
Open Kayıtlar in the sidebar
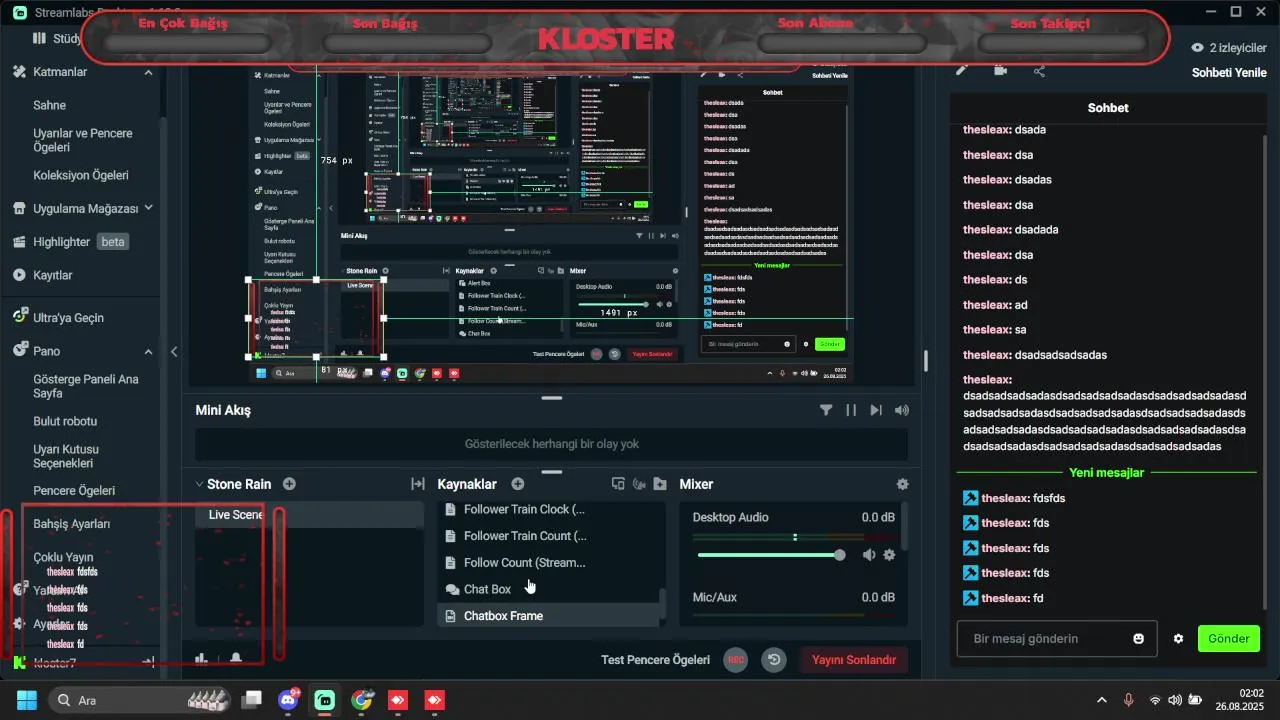[x=53, y=275]
